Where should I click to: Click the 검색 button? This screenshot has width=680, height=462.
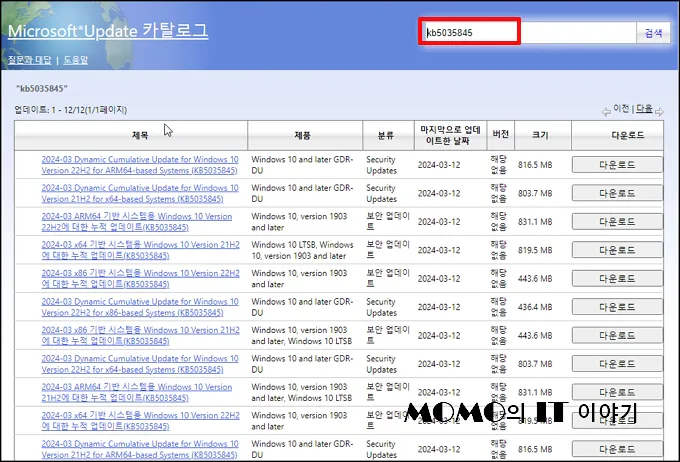(x=653, y=33)
